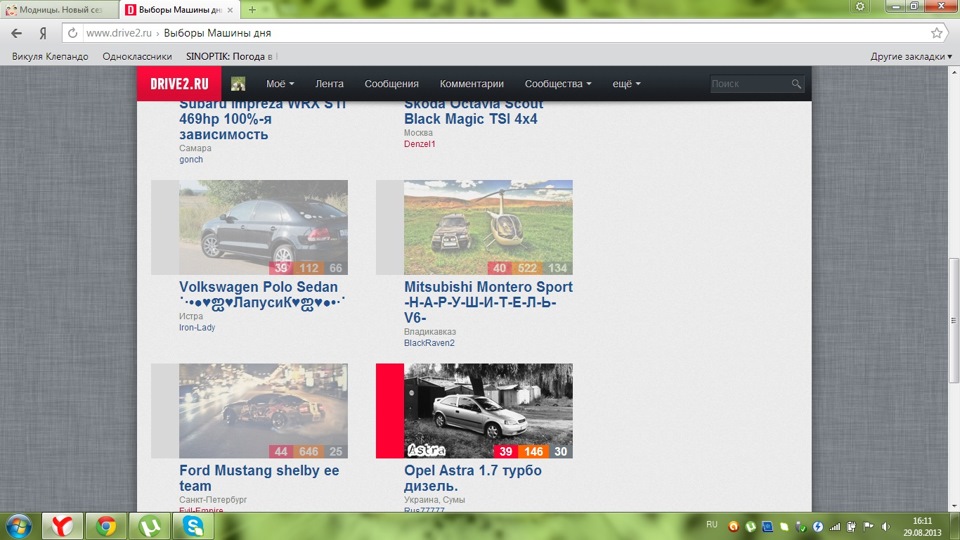
Task: Toggle vote bar for Mitsubishi Montero Sport
Action: [389, 227]
